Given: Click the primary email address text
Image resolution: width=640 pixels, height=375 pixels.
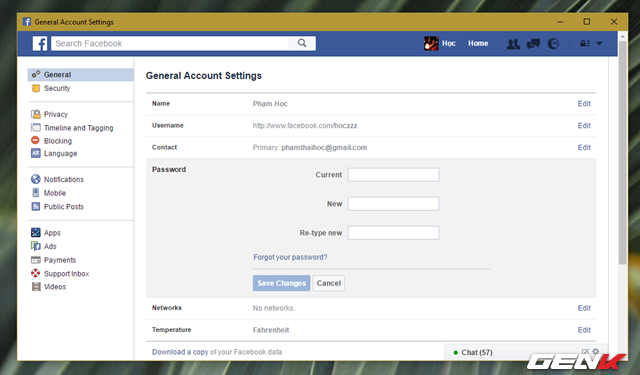Looking at the screenshot, I should (x=324, y=147).
